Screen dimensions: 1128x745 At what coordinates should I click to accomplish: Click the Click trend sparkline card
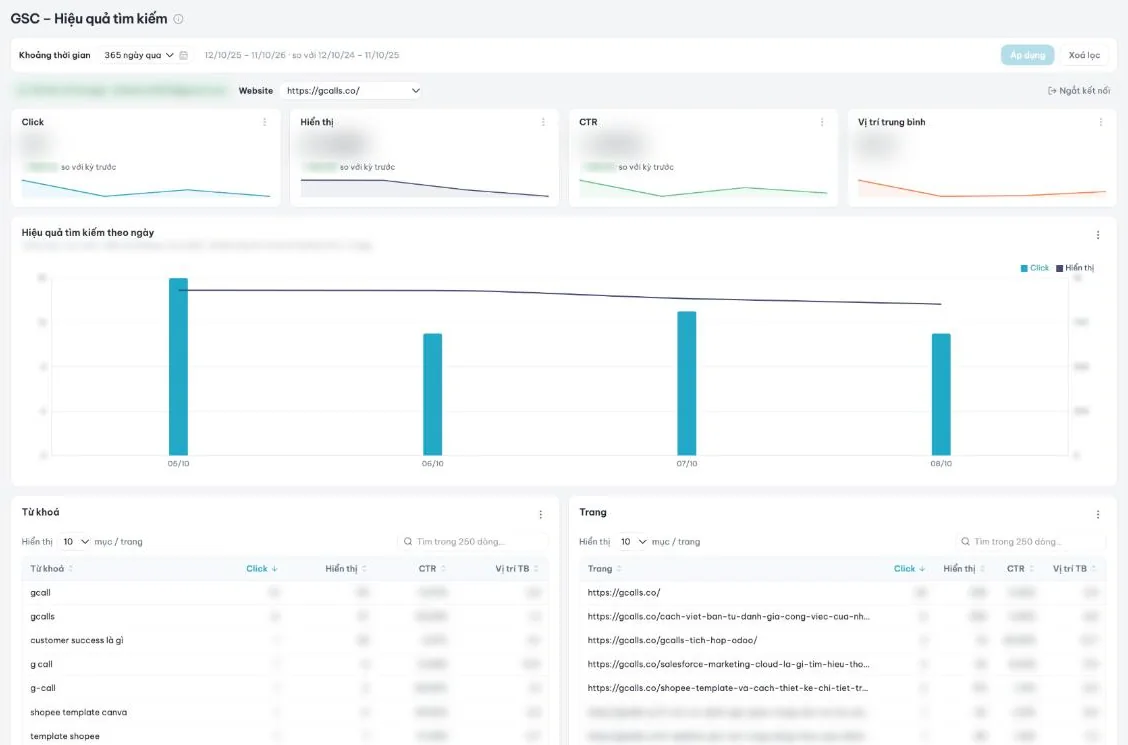point(145,188)
